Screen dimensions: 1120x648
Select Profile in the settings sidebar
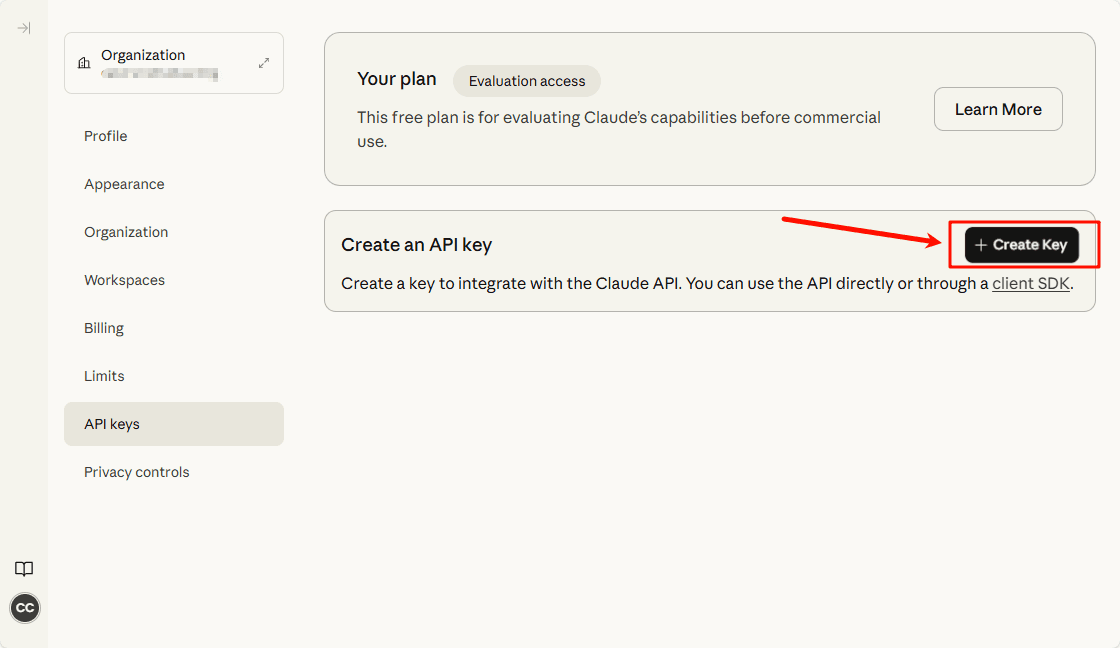(104, 135)
